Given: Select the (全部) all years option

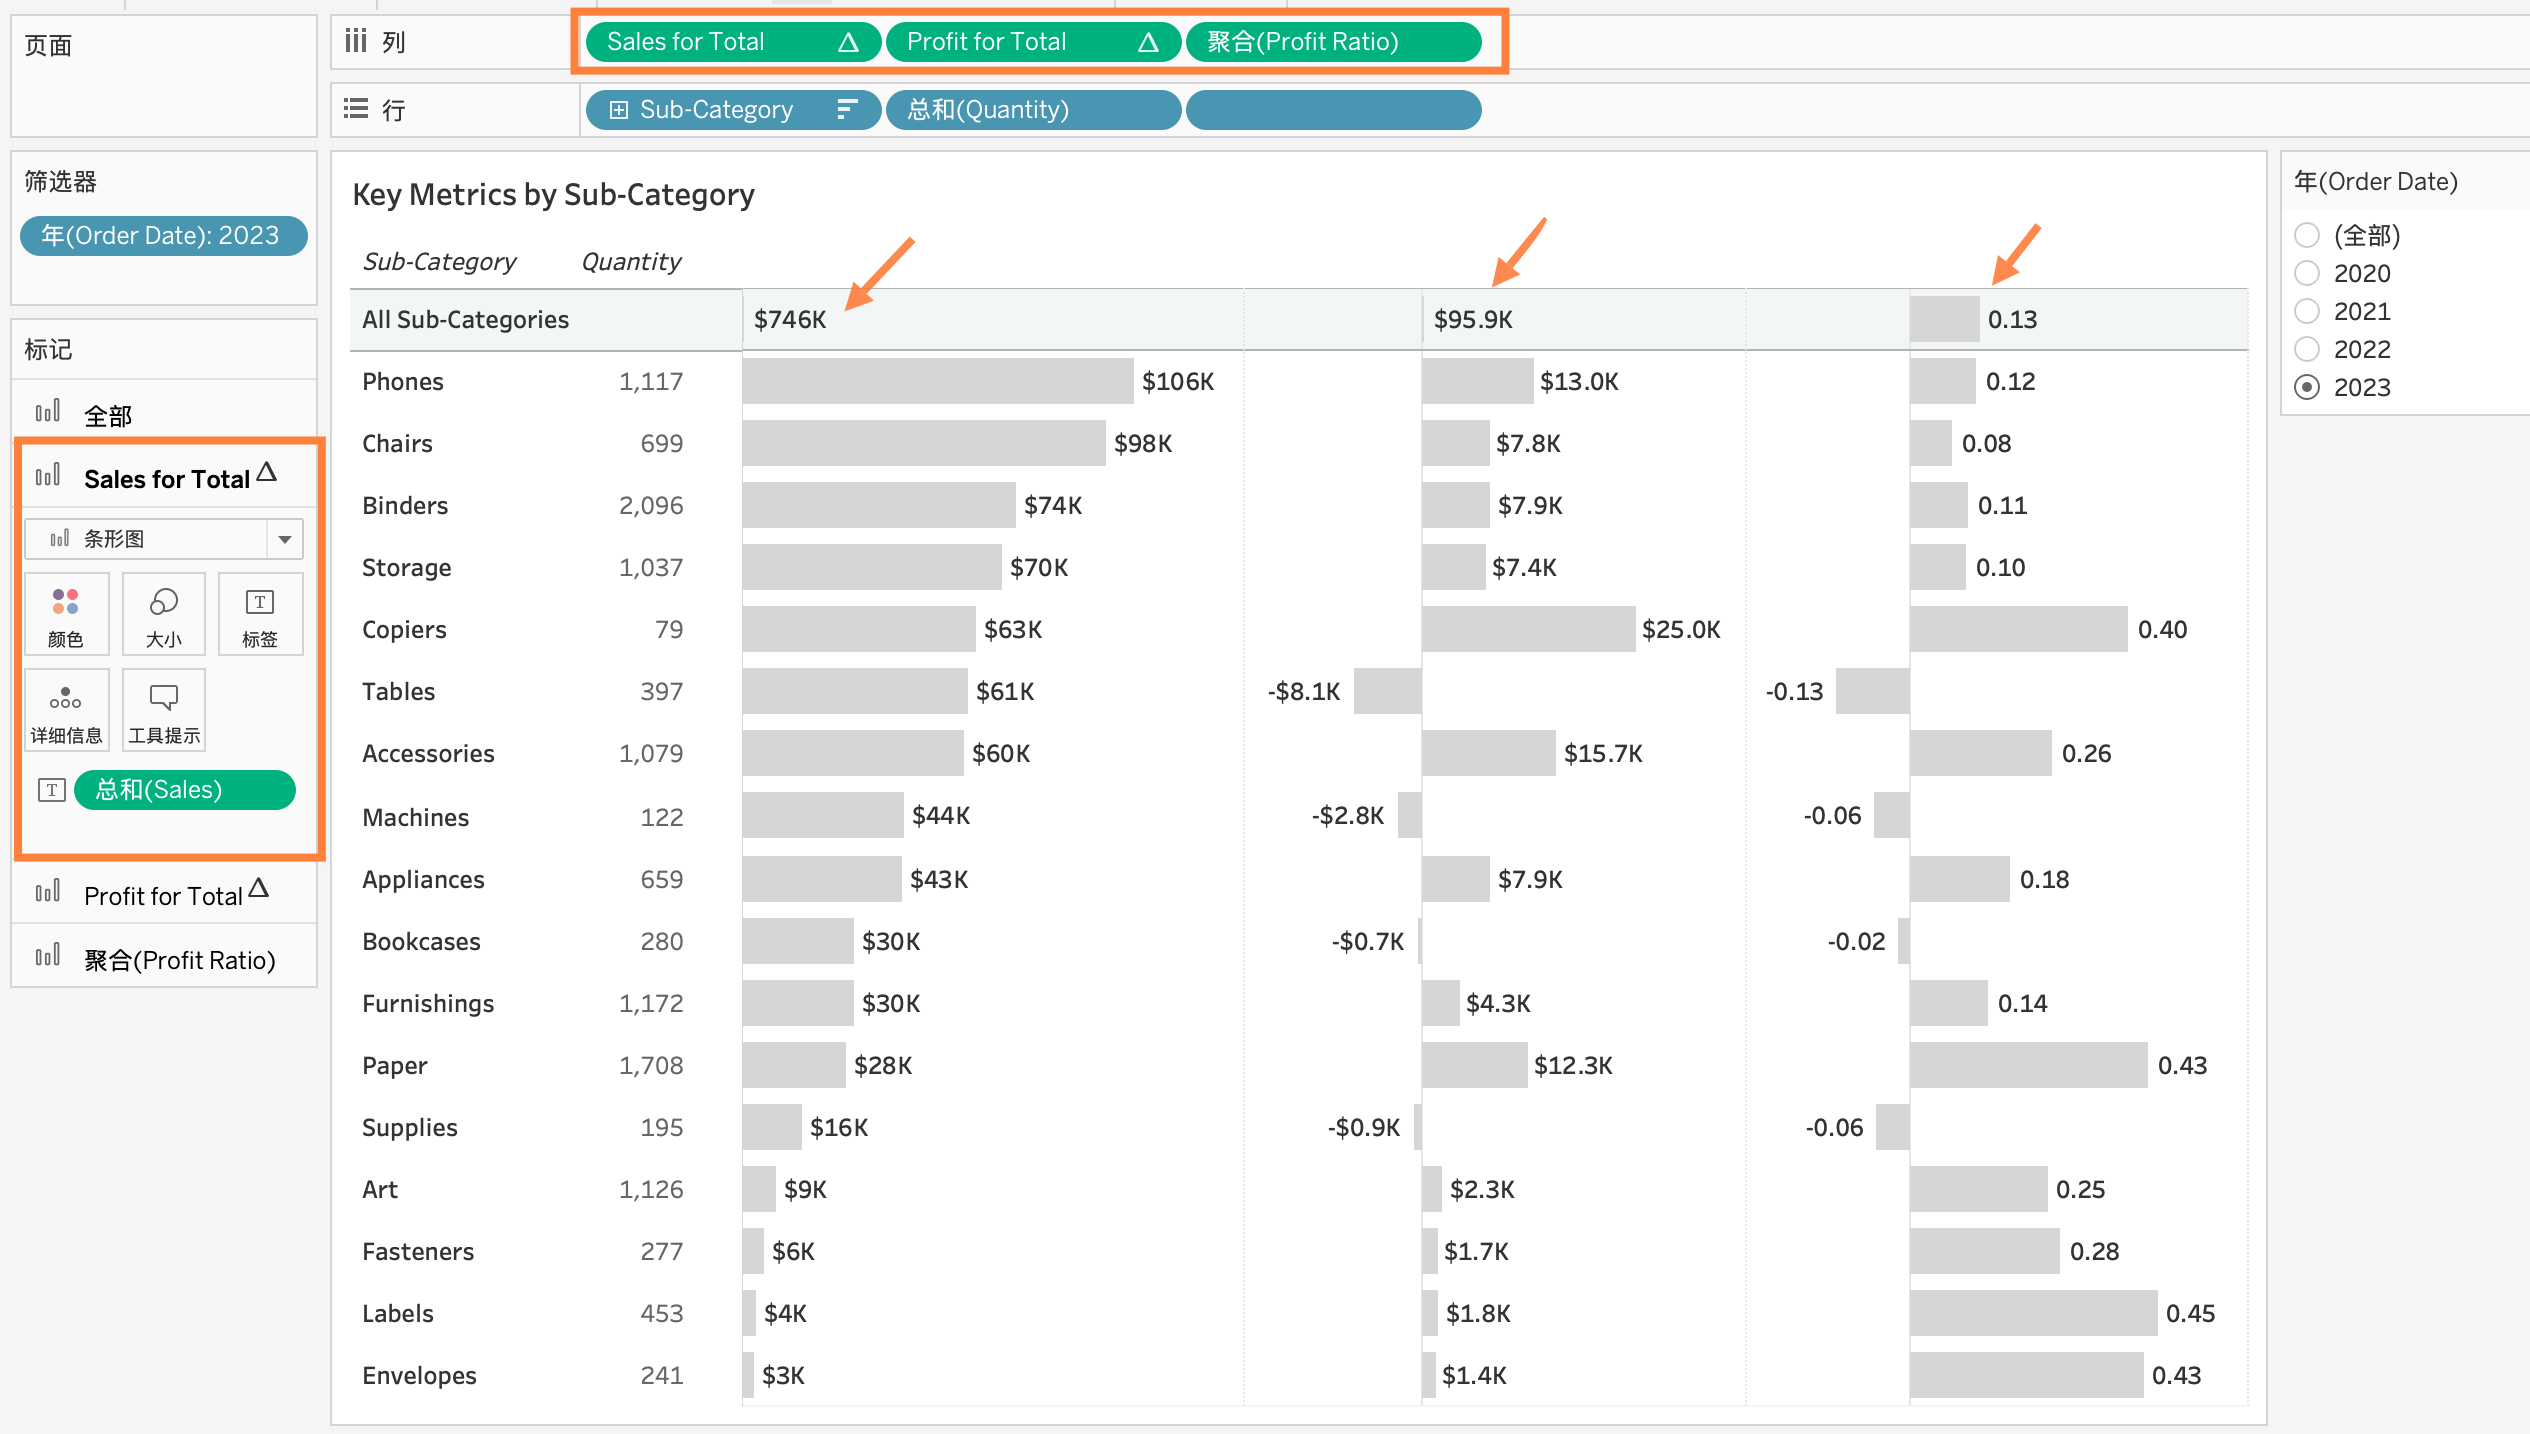Looking at the screenshot, I should click(2307, 235).
